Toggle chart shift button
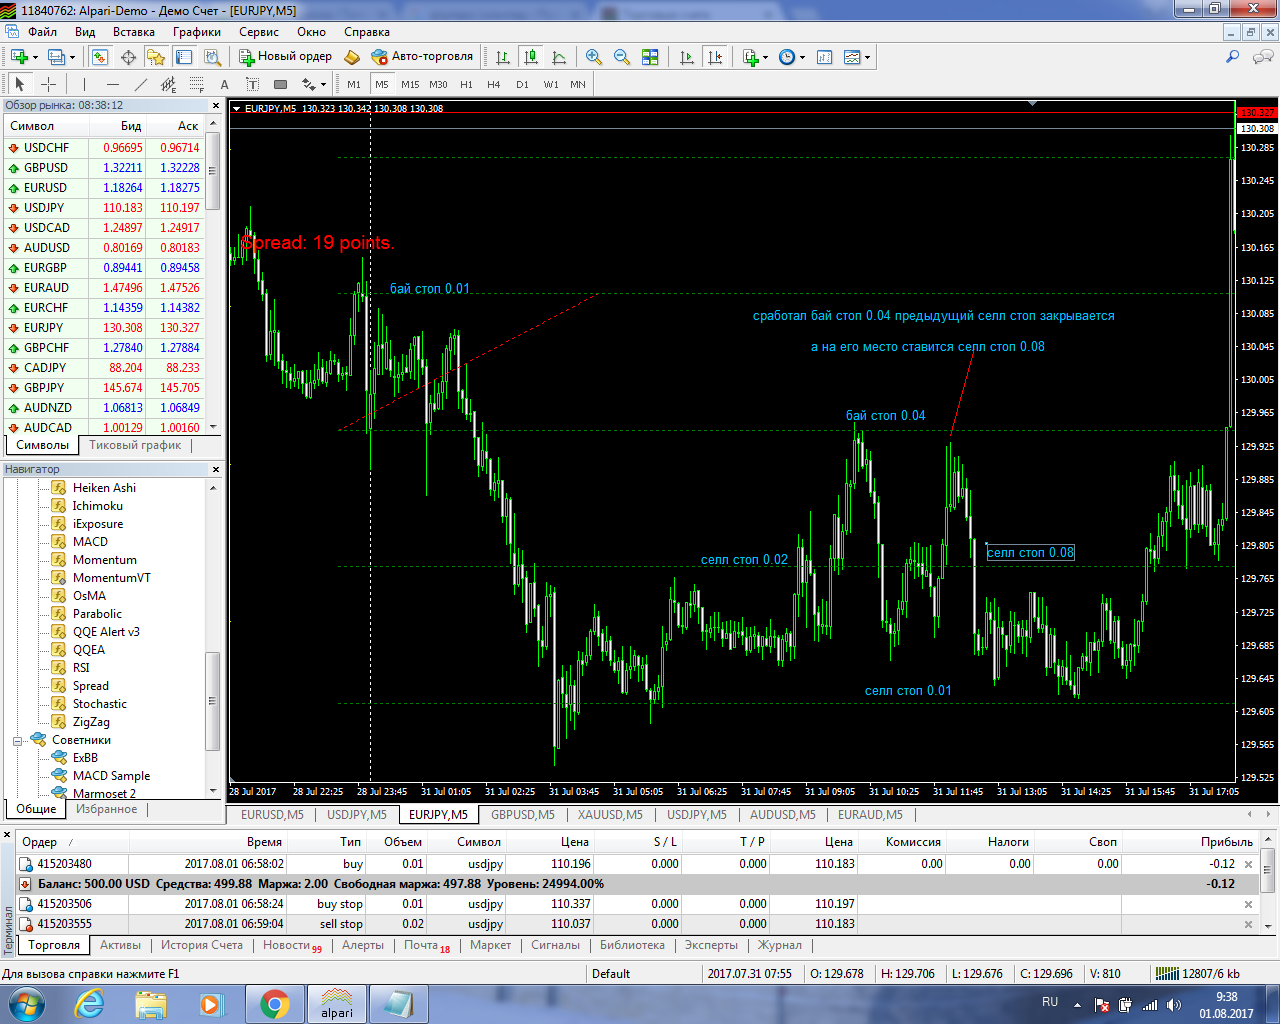Viewport: 1280px width, 1024px height. (715, 57)
